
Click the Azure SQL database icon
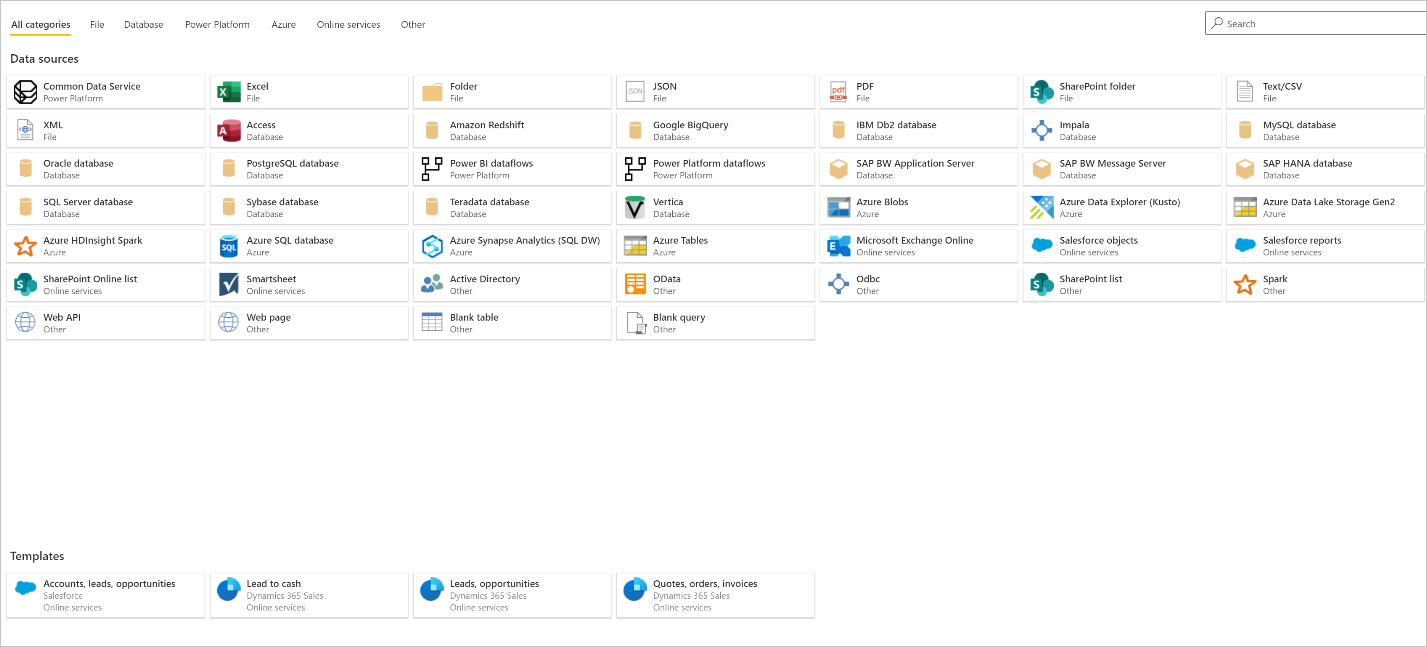228,246
